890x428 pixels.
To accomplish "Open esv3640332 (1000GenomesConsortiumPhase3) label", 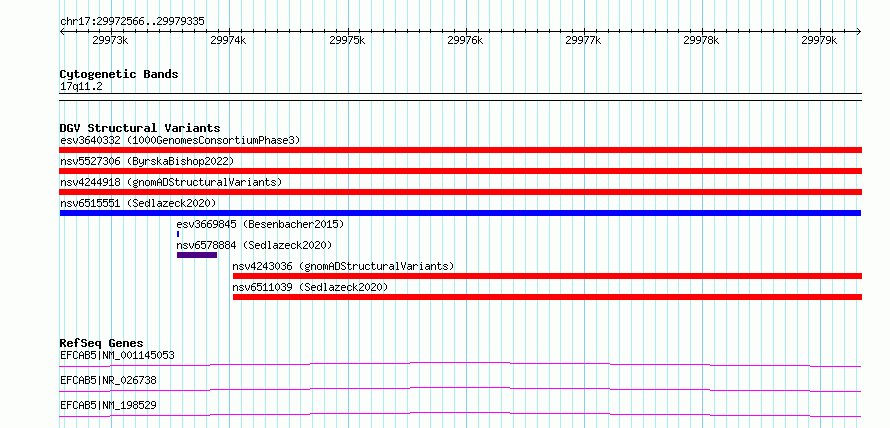I will pyautogui.click(x=180, y=140).
